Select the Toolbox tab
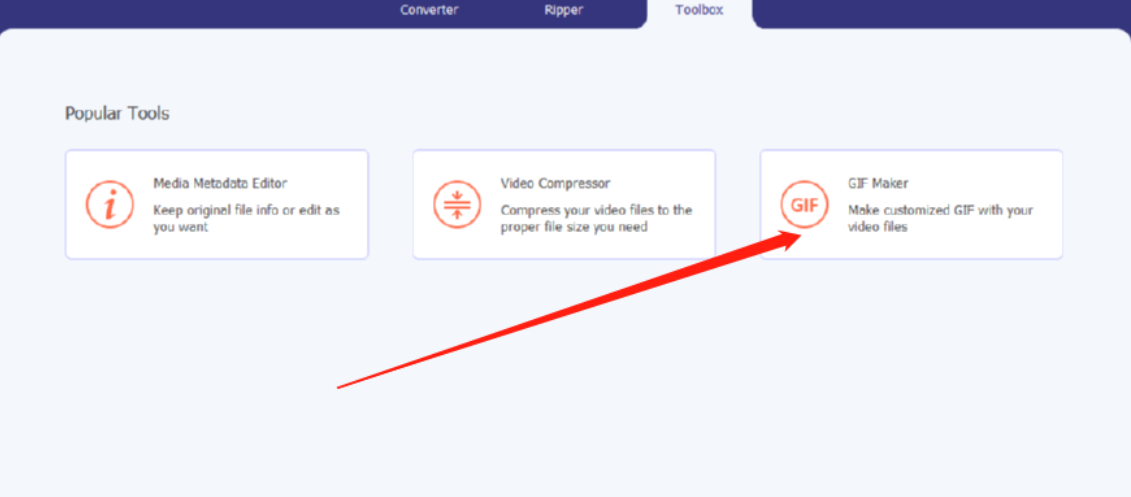1131x497 pixels. [699, 10]
